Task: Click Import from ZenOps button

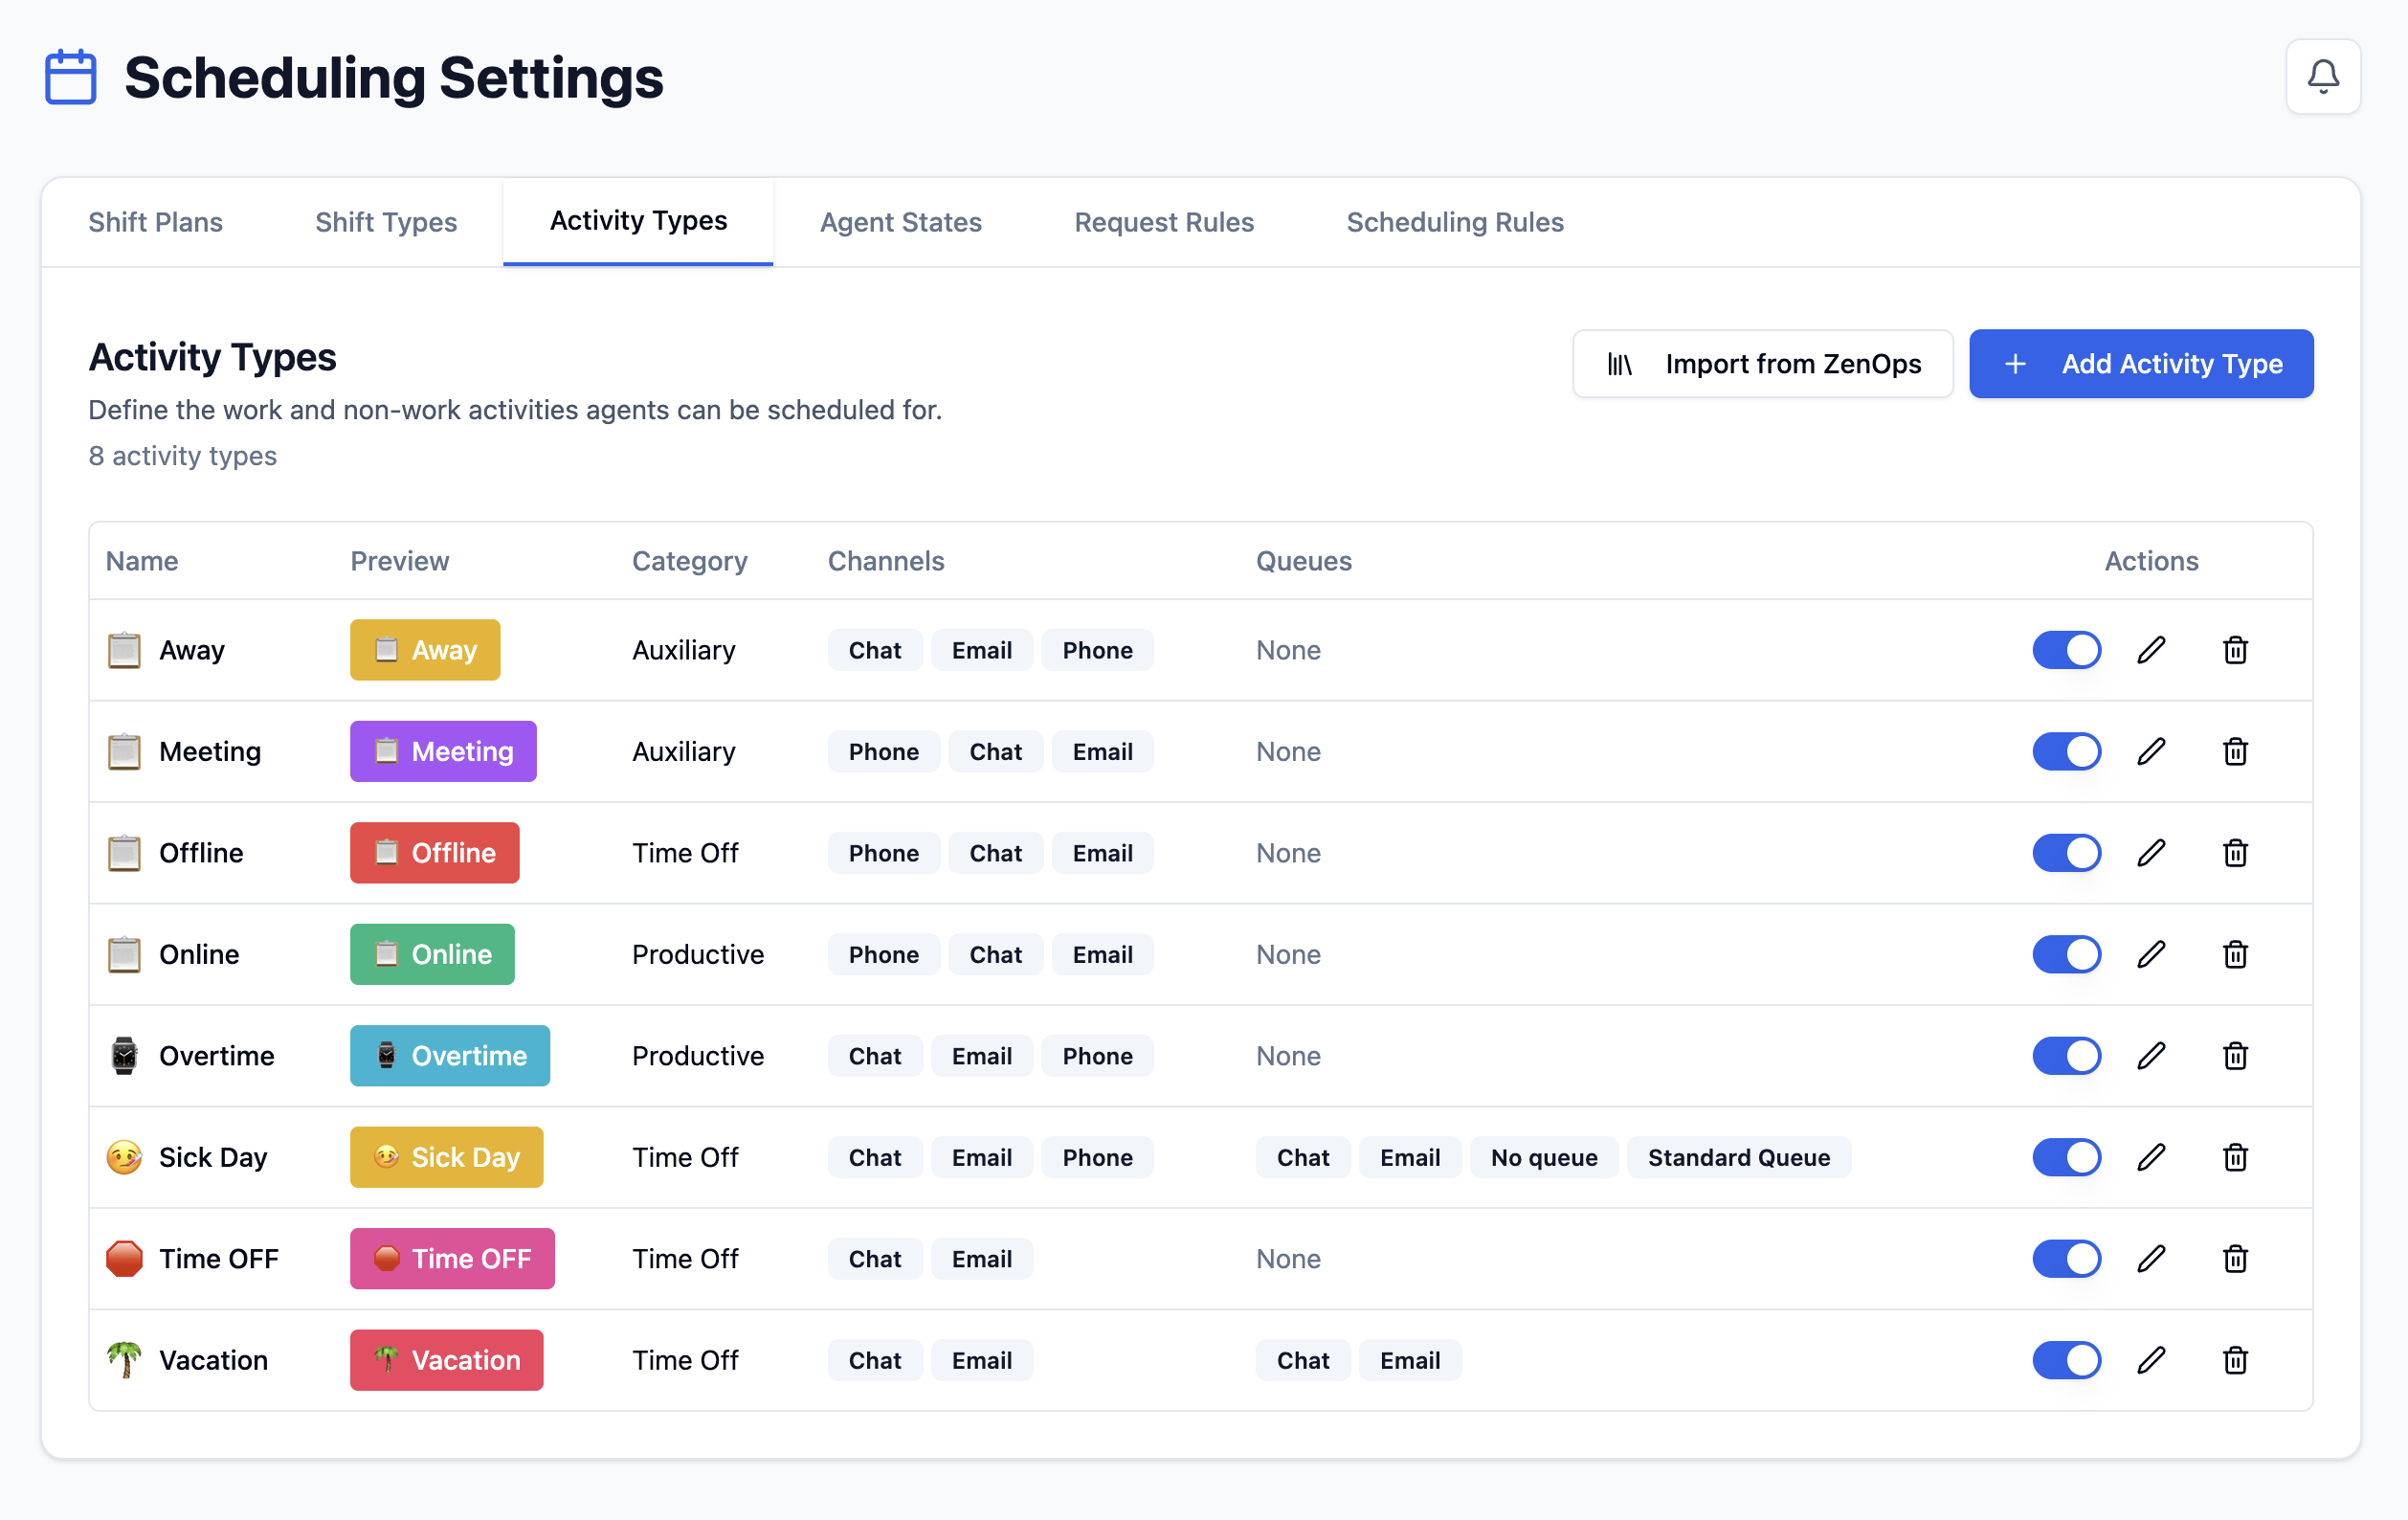Action: tap(1762, 364)
